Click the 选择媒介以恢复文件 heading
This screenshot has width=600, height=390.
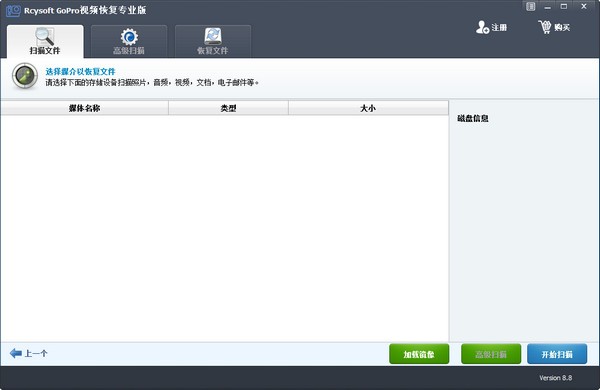[80, 72]
